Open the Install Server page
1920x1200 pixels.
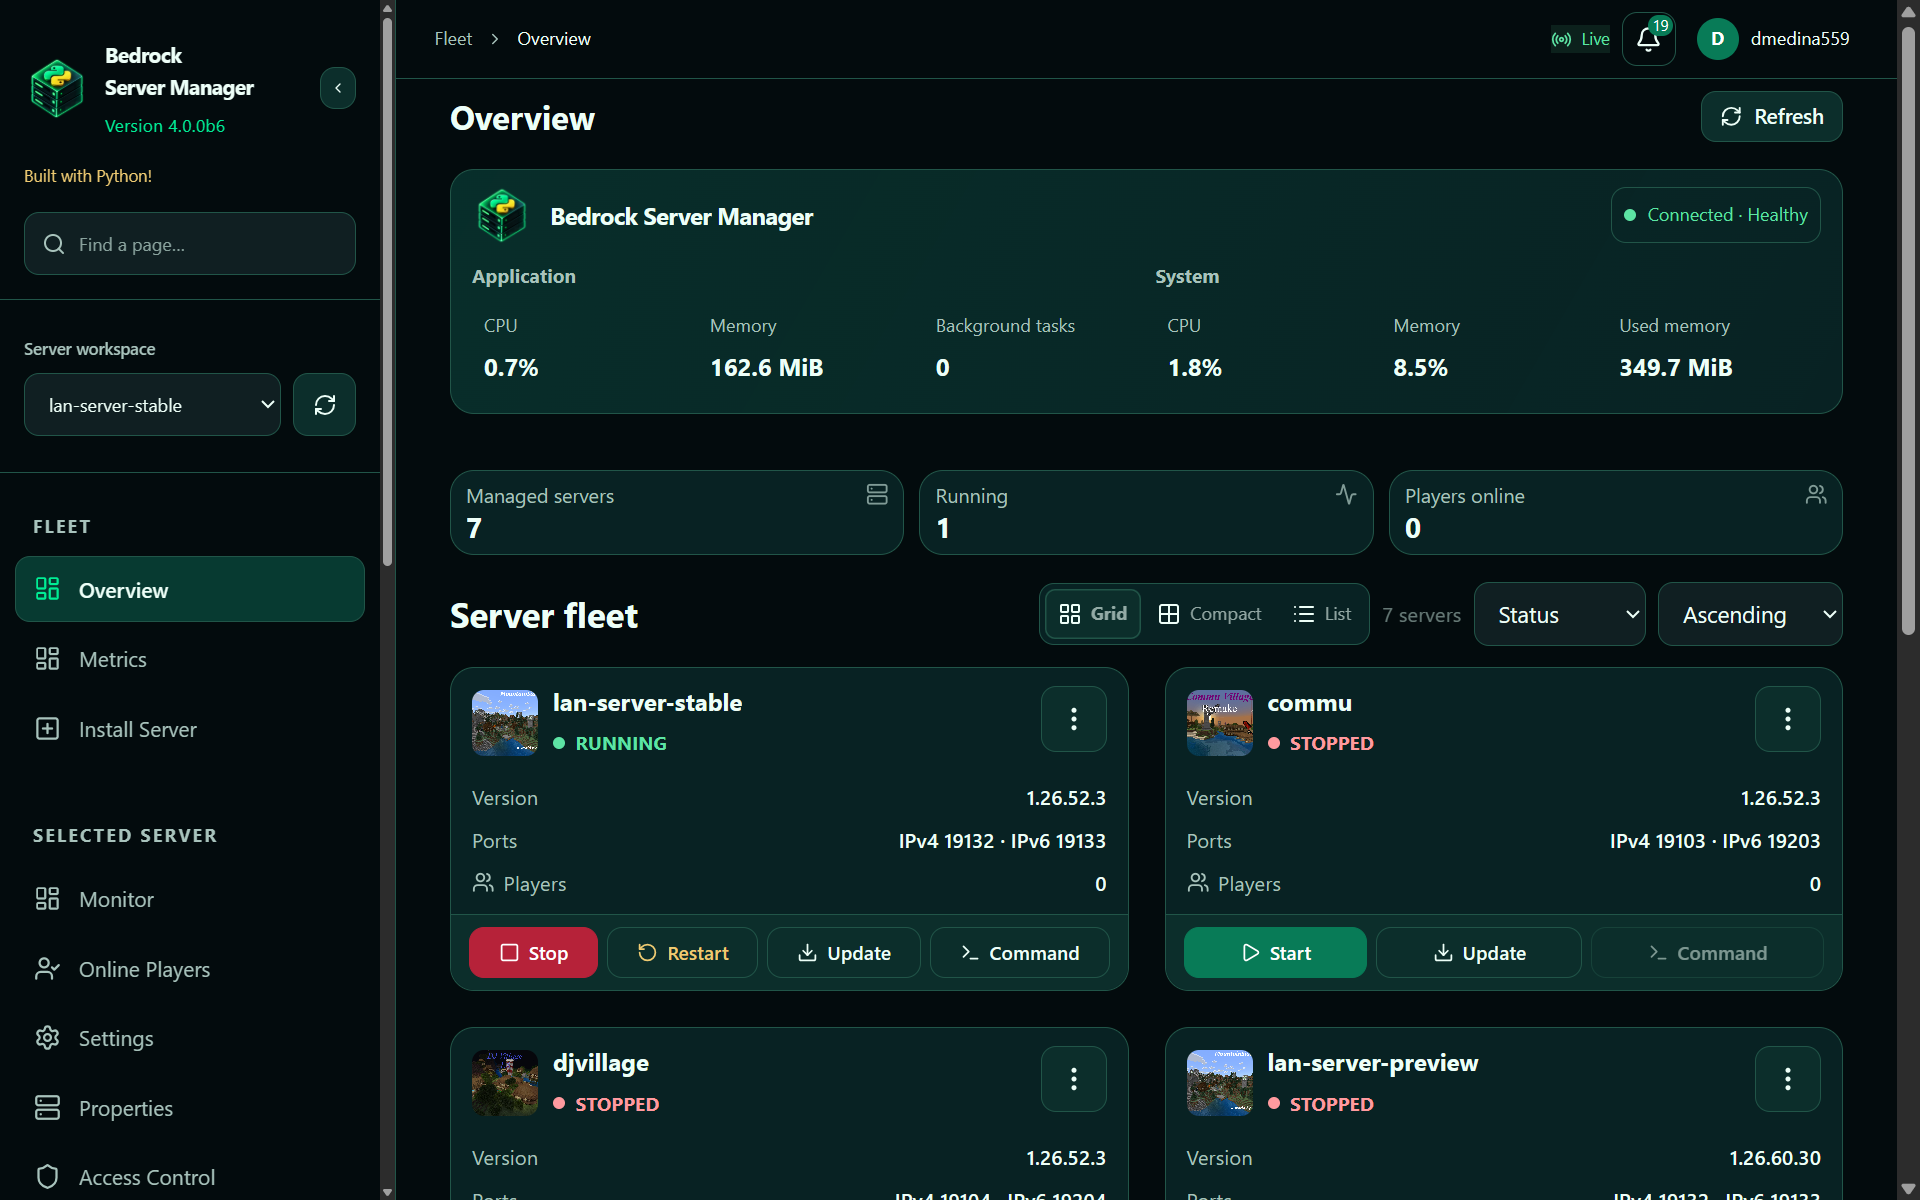pos(190,729)
